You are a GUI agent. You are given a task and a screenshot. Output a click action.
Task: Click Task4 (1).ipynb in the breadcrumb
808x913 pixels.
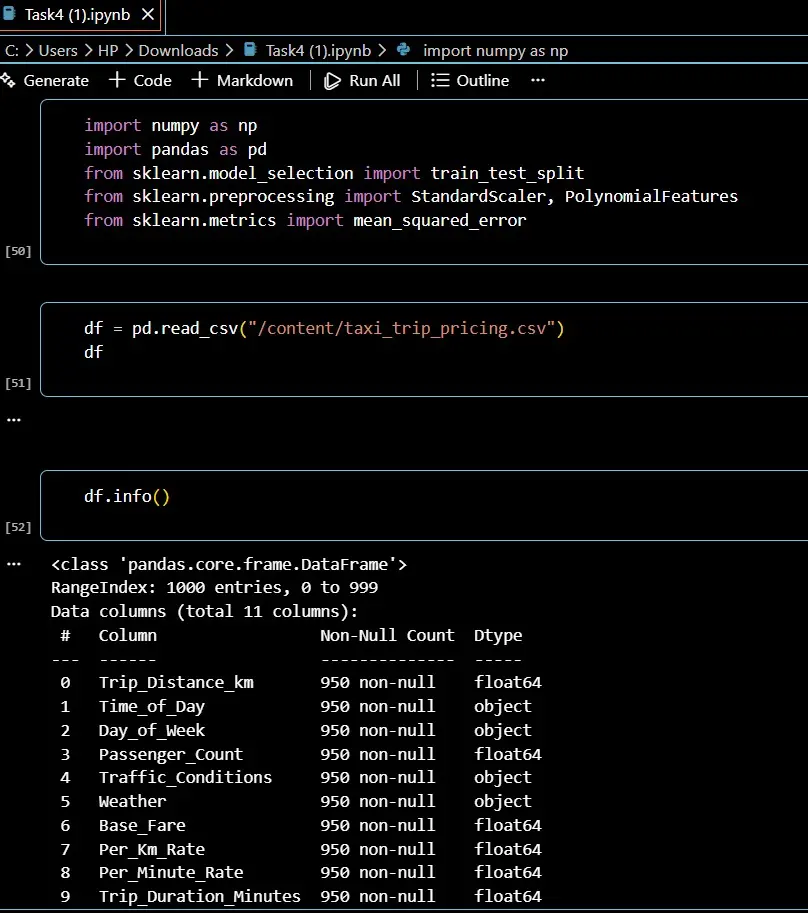click(x=318, y=51)
